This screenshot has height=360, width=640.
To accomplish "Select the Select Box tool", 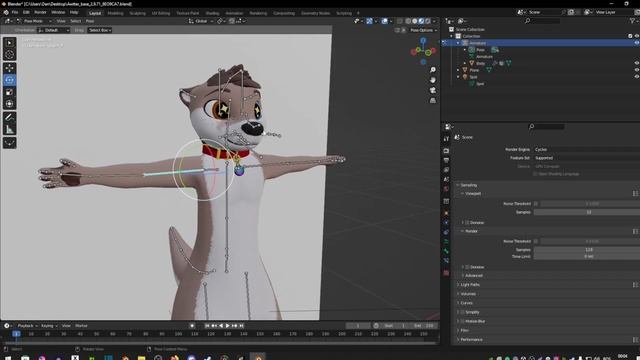I will 9,43.
